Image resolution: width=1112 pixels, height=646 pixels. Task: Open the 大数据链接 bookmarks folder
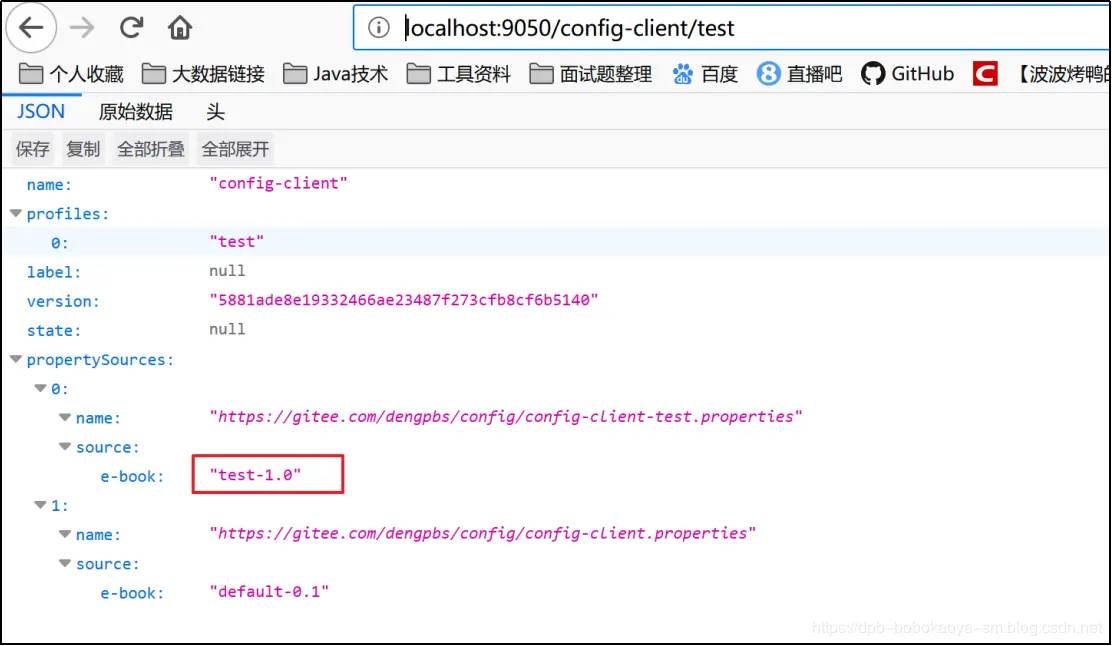[x=203, y=74]
